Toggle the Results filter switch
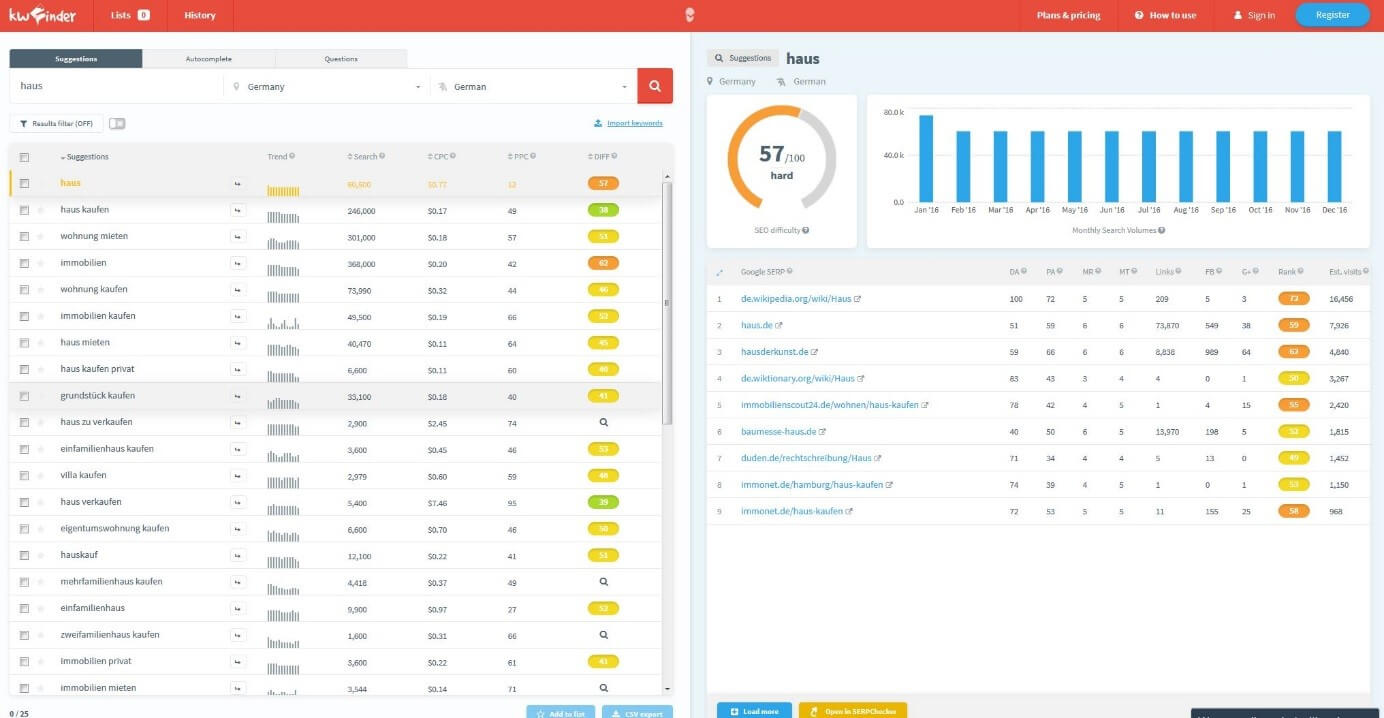This screenshot has width=1384, height=718. (117, 124)
